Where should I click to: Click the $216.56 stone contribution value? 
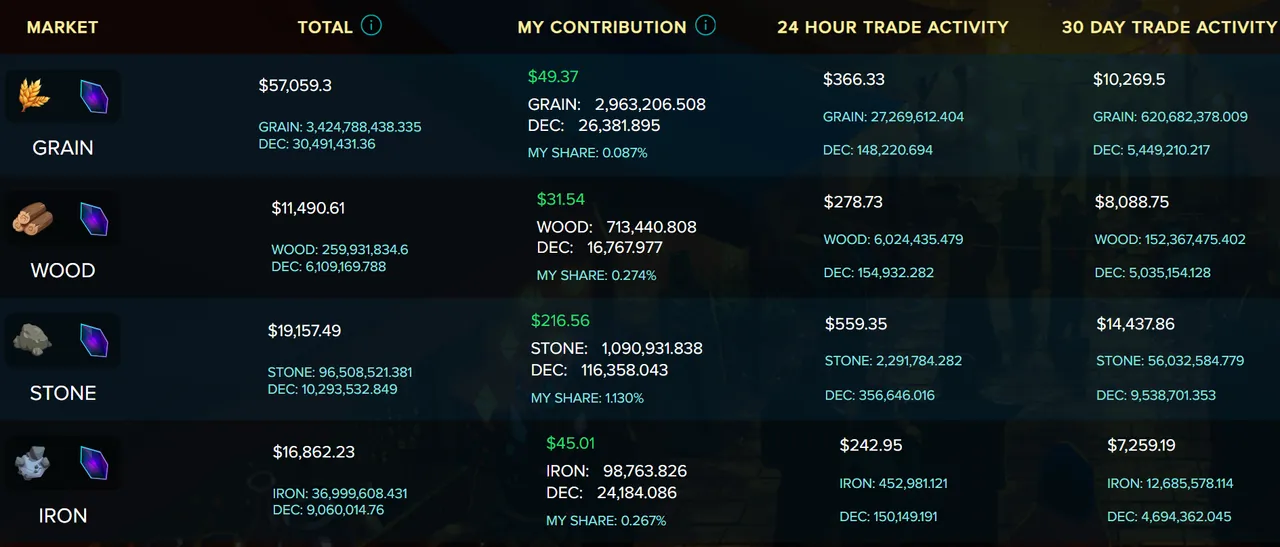561,321
